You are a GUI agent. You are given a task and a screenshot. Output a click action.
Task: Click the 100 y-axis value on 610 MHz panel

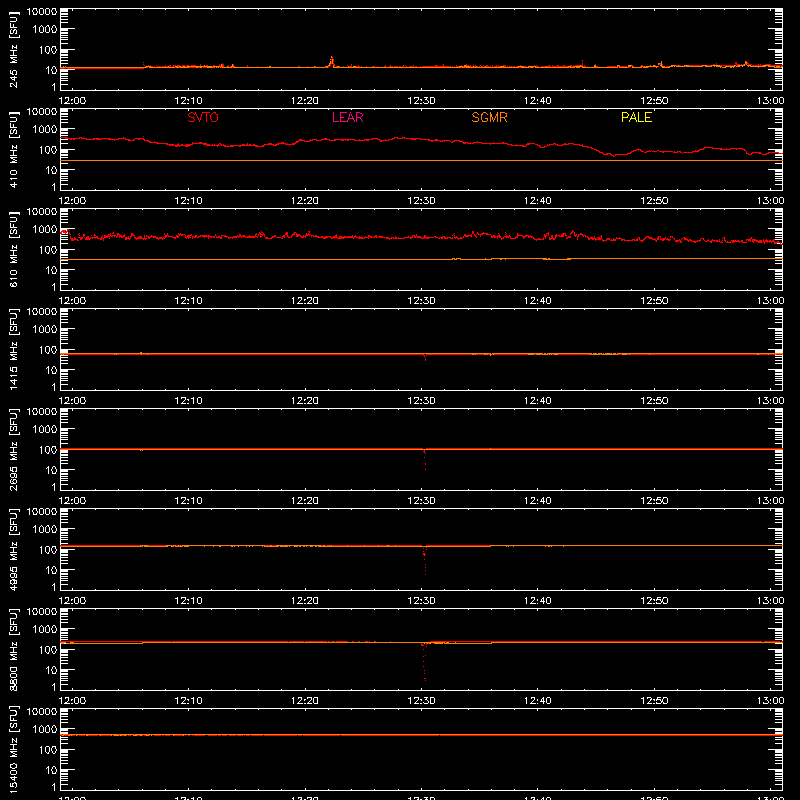pos(48,250)
